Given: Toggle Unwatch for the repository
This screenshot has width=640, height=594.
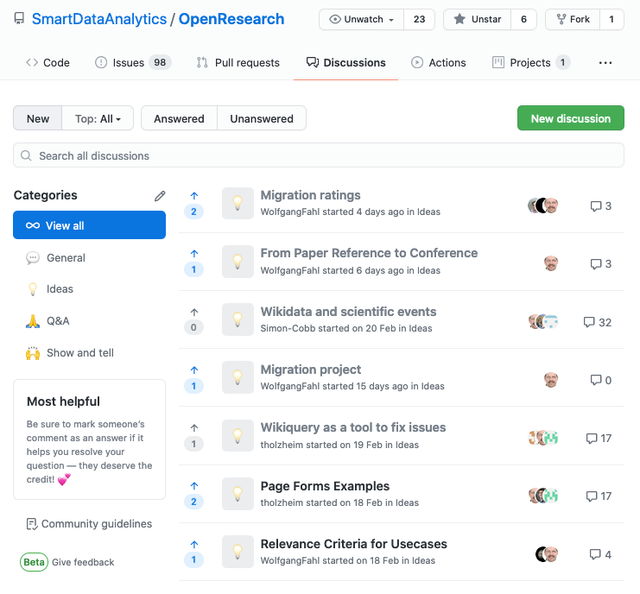Looking at the screenshot, I should pos(362,19).
